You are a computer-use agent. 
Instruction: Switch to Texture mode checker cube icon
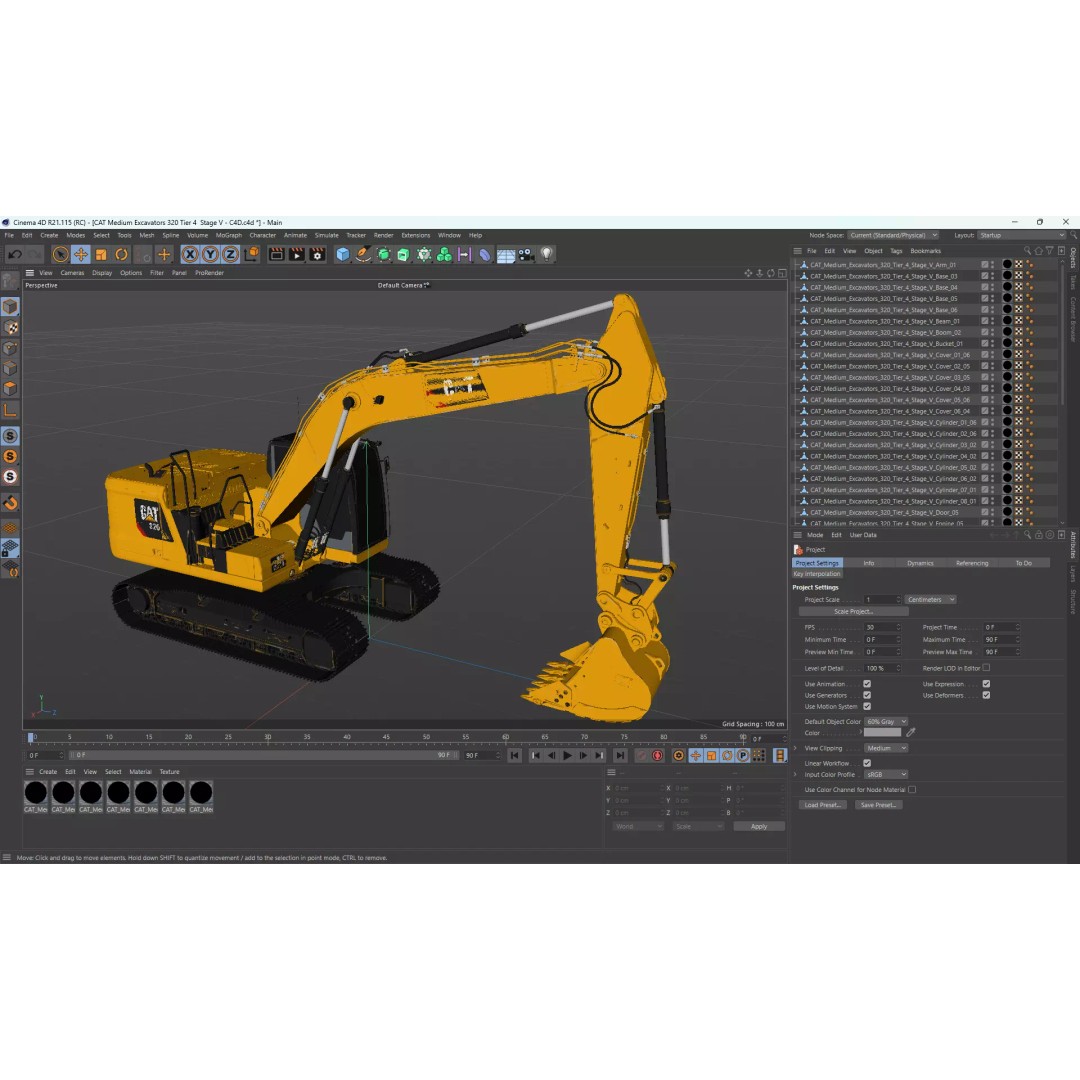pyautogui.click(x=10, y=328)
